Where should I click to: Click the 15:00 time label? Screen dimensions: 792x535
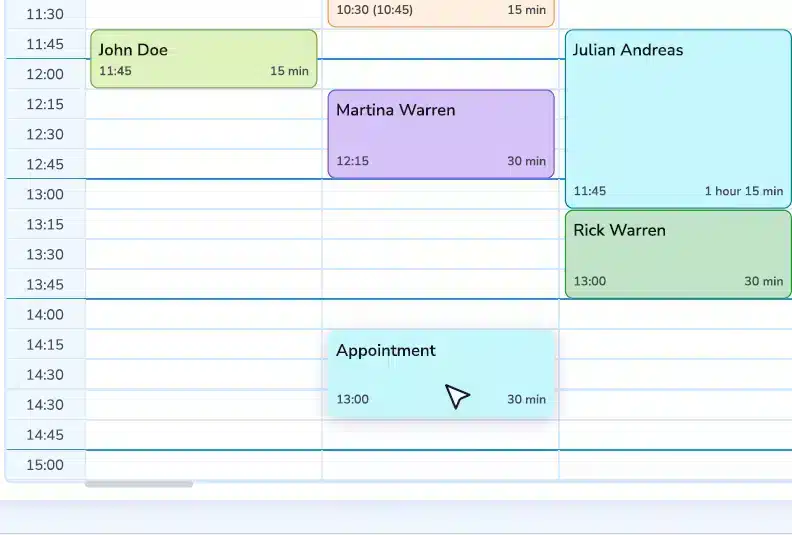pyautogui.click(x=45, y=465)
